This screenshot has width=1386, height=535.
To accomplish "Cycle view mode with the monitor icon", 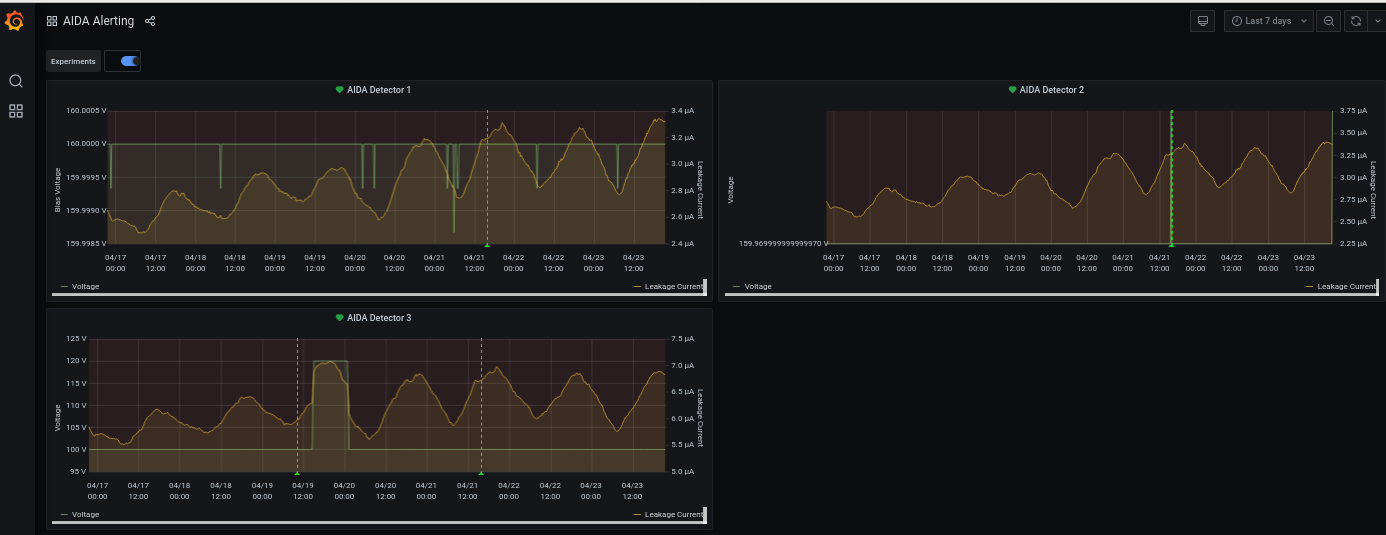I will [x=1203, y=21].
